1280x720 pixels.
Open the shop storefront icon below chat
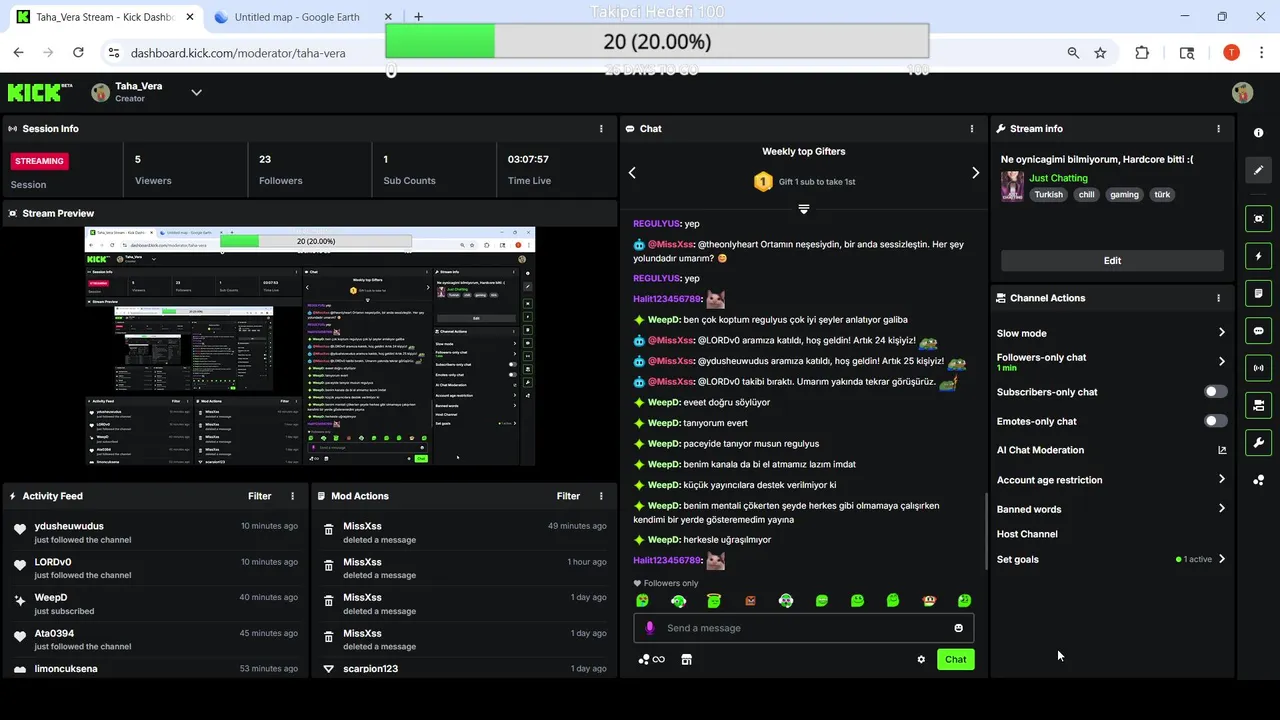(686, 660)
